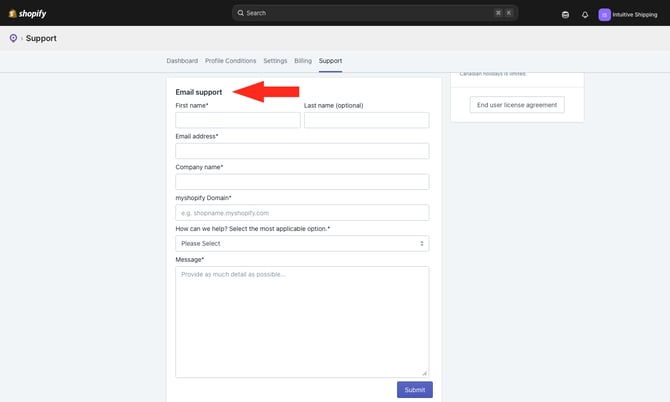Screen dimensions: 670x402
Task: Open the notifications bell icon
Action: click(585, 15)
